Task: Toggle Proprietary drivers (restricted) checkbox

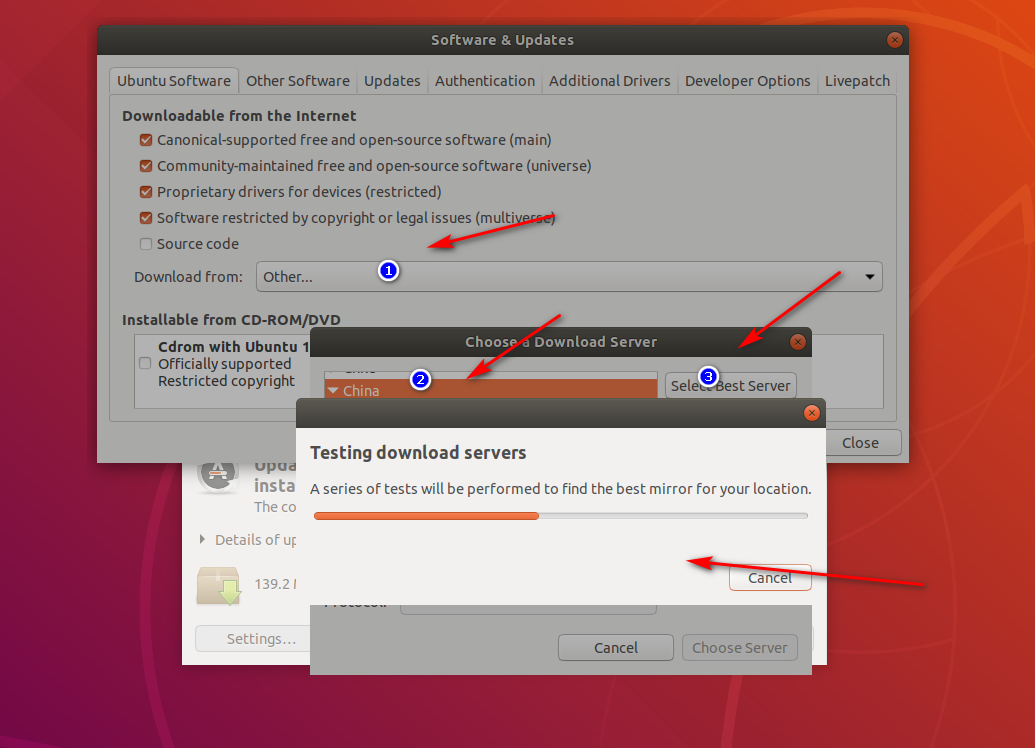Action: point(146,192)
